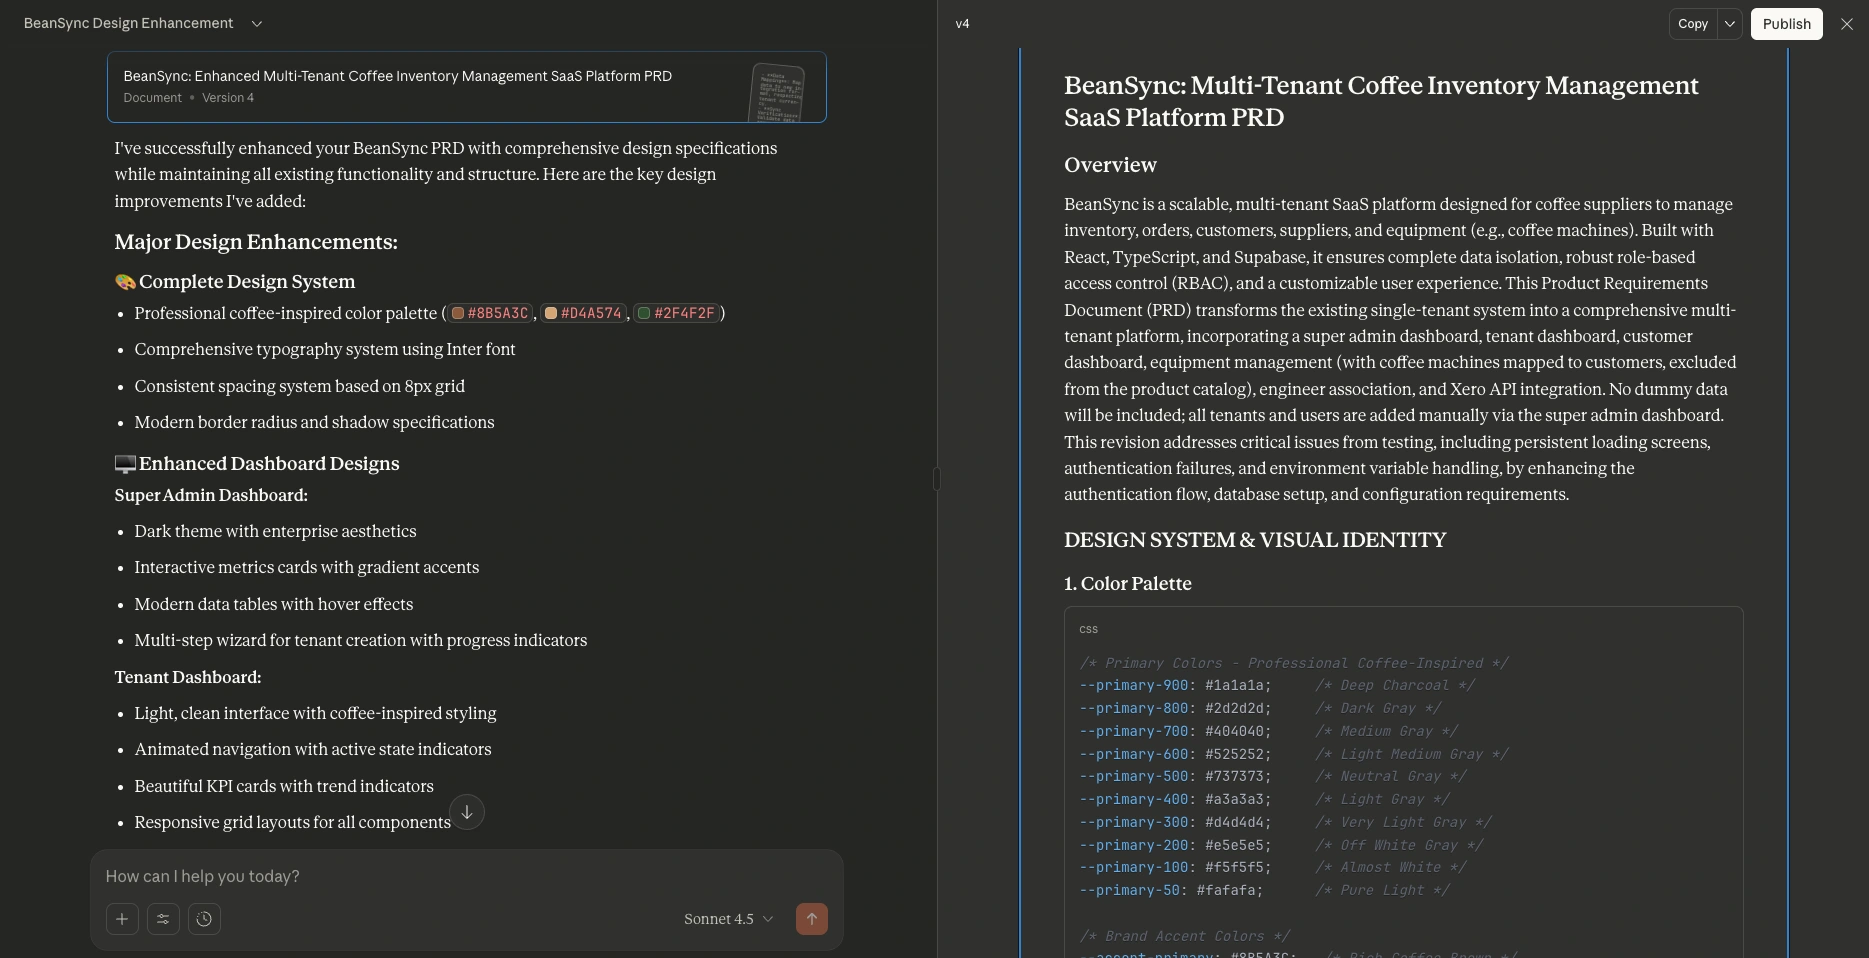Click the extended thinking clock icon
Screen dimensions: 1869x958
pos(204,919)
